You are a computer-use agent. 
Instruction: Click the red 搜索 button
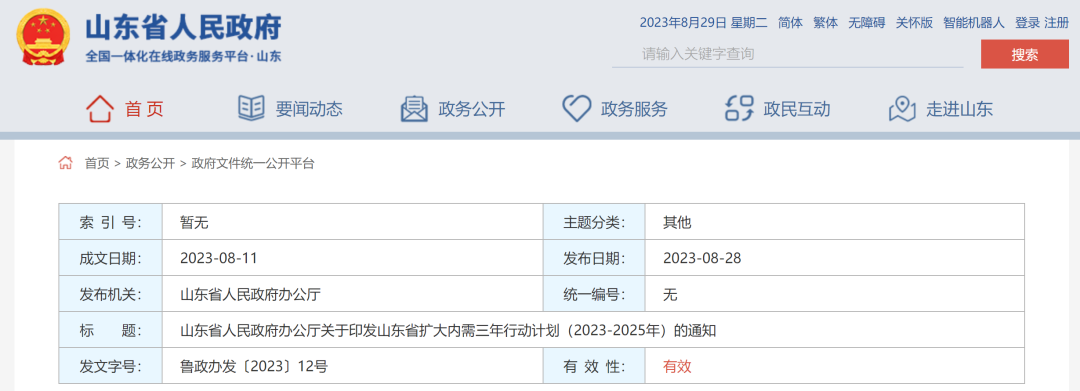tap(1025, 54)
